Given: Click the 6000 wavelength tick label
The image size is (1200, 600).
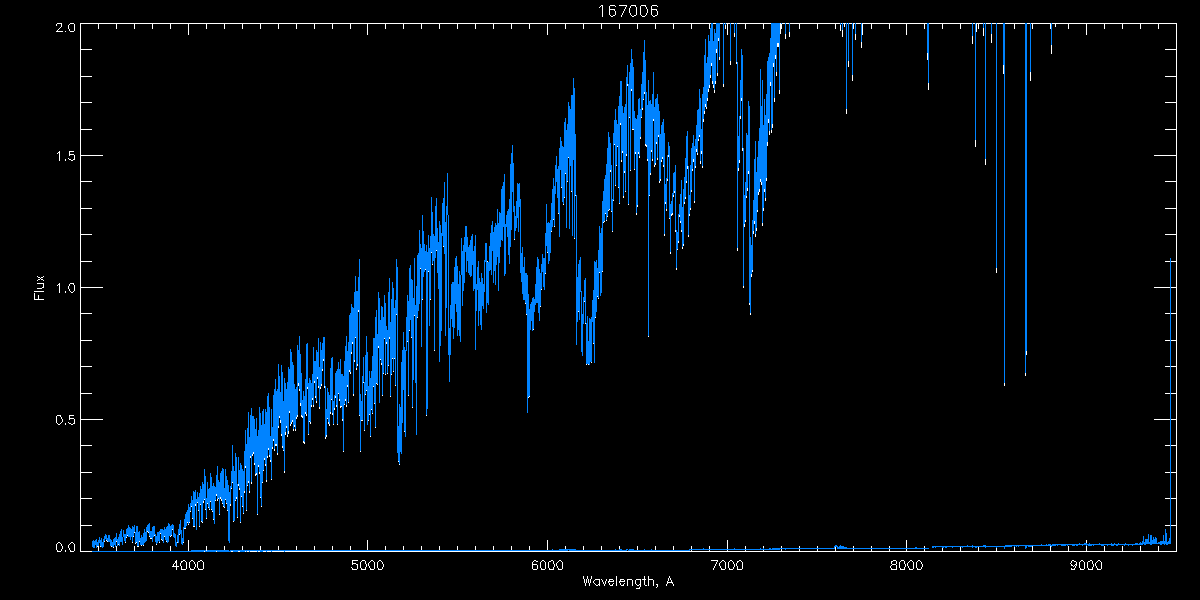Looking at the screenshot, I should tap(547, 565).
